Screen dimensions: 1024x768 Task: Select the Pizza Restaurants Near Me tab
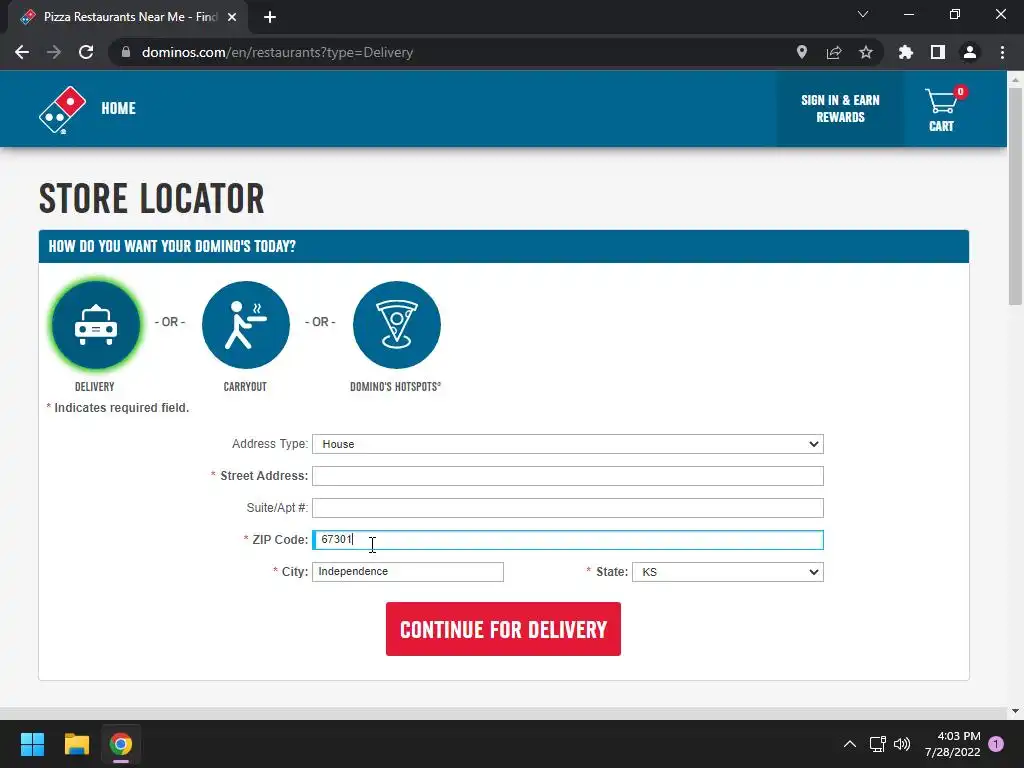[129, 17]
